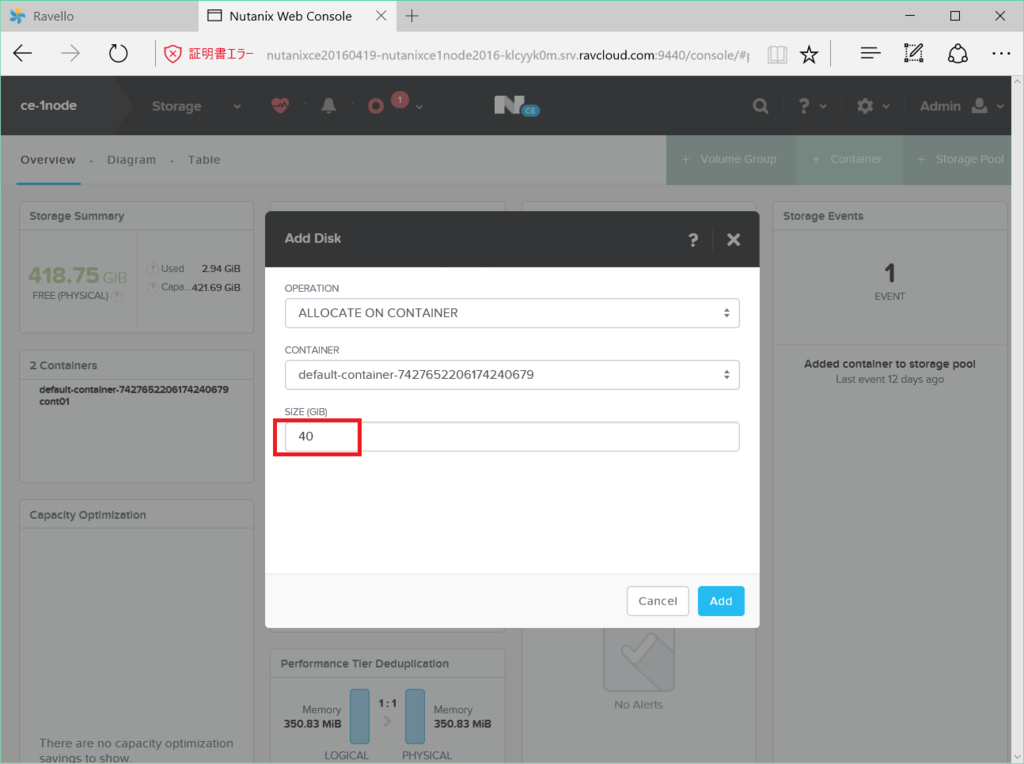The width and height of the screenshot is (1024, 764).
Task: Close the Add Disk dialog
Action: [733, 240]
